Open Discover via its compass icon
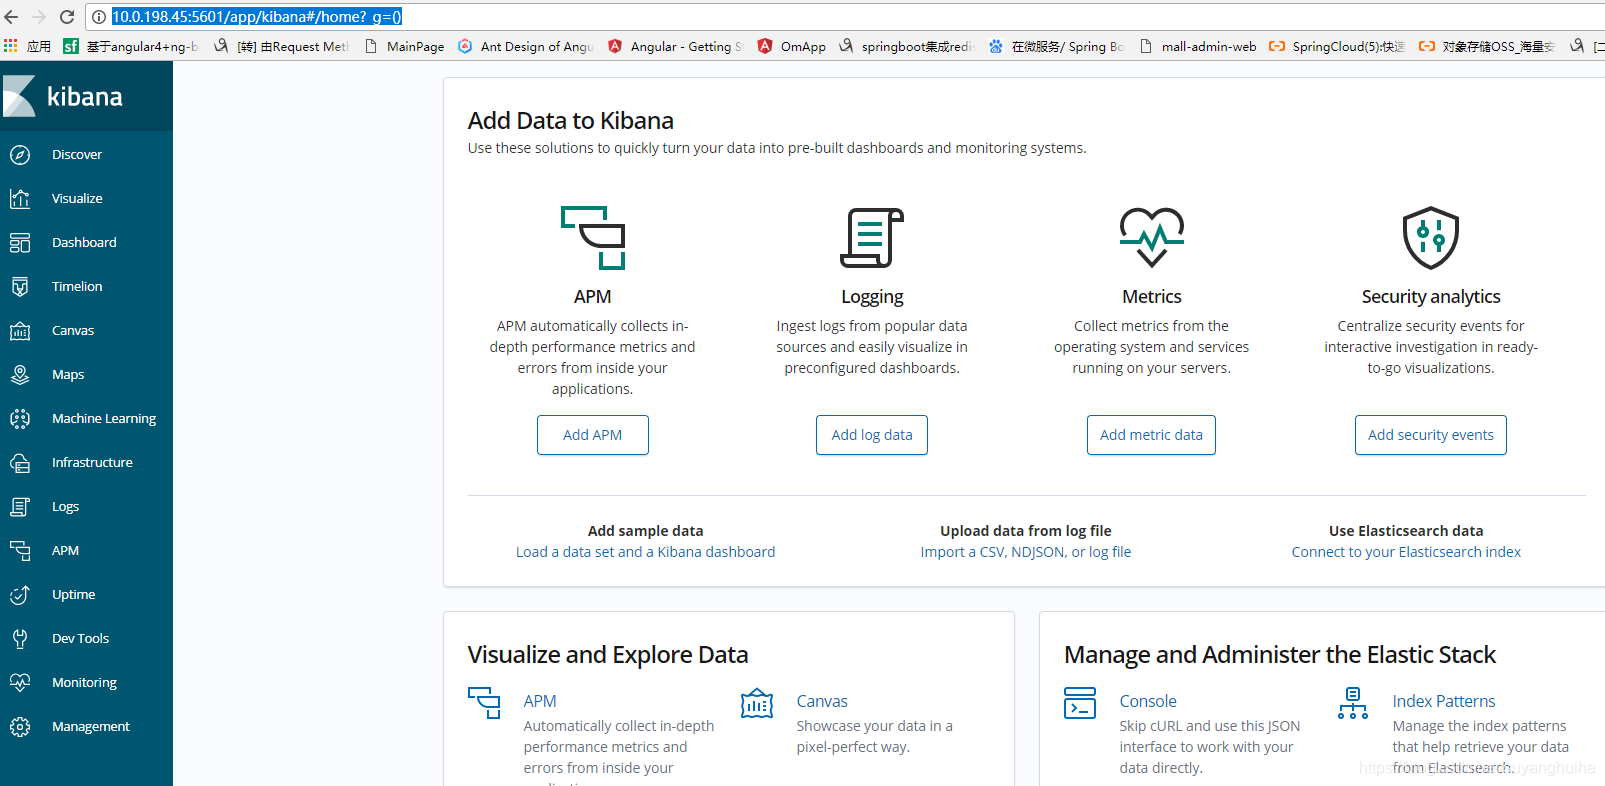The height and width of the screenshot is (786, 1605). click(x=20, y=155)
